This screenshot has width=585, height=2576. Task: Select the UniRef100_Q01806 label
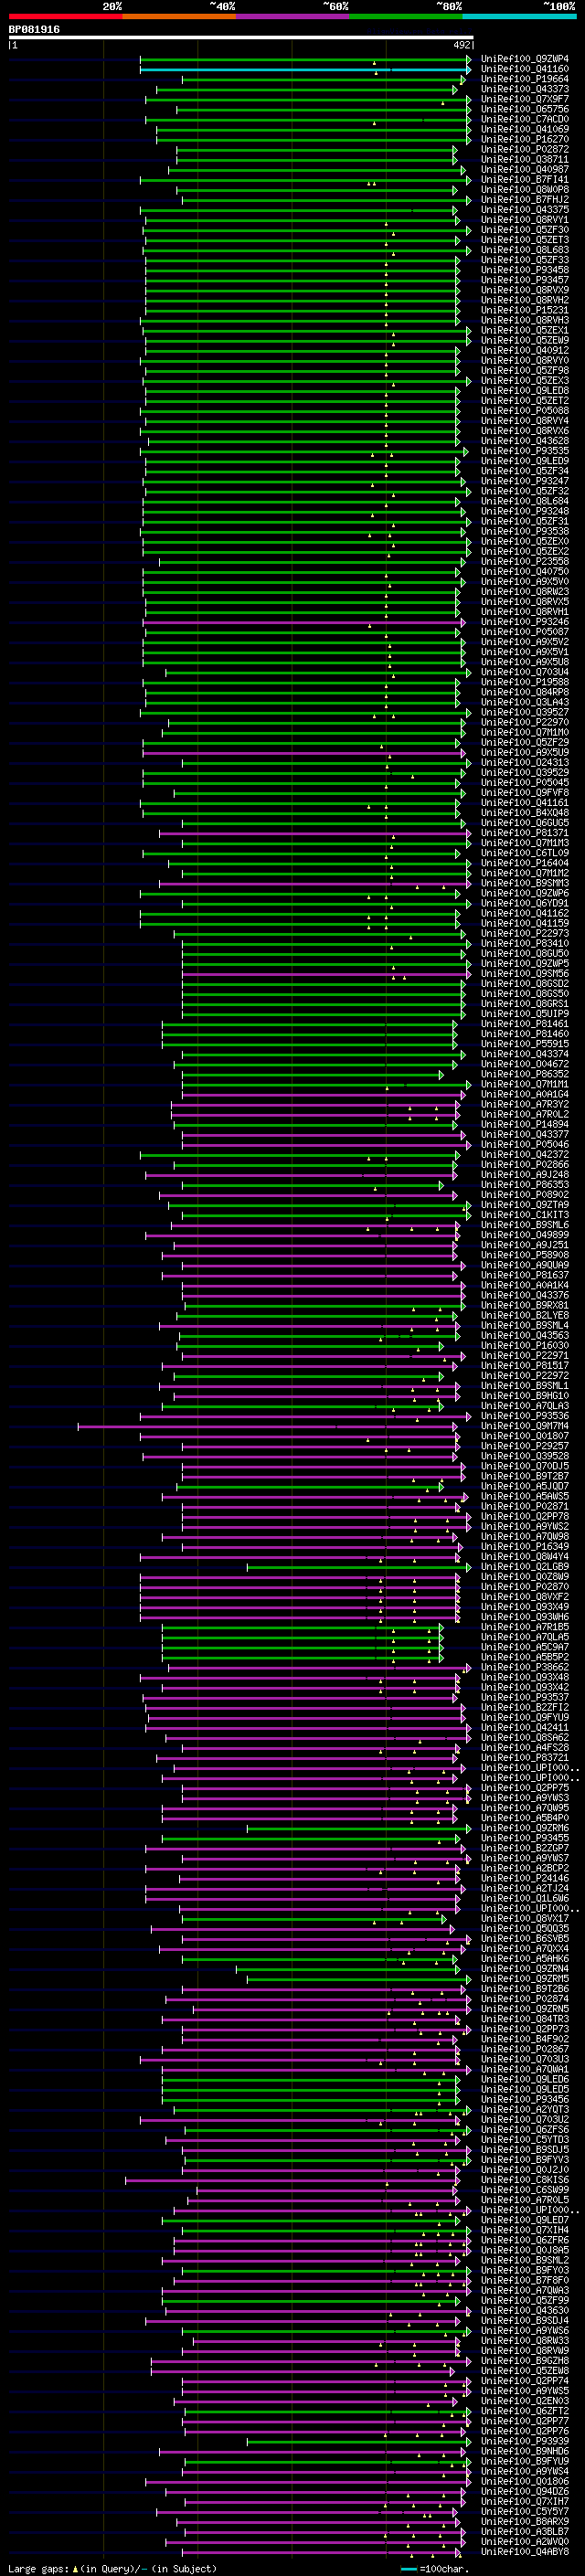pos(525,2481)
